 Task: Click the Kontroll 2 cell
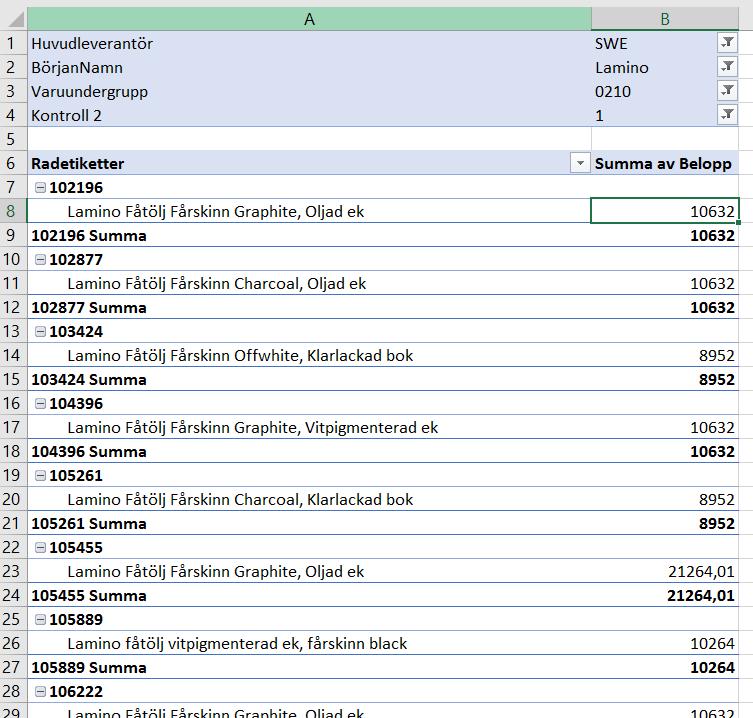tap(309, 115)
